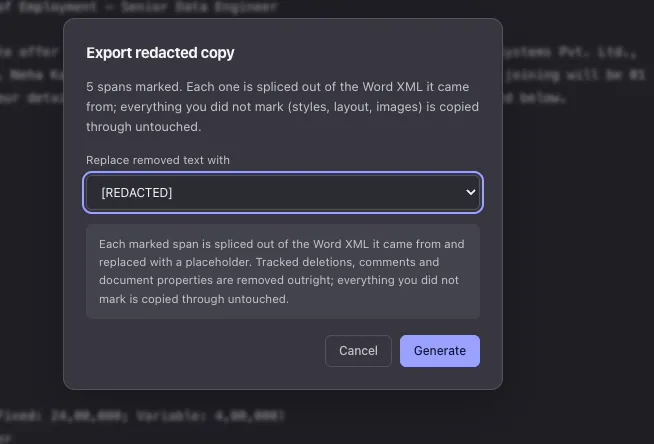654x444 pixels.
Task: Click the info box about tracked deletions
Action: pos(283,271)
